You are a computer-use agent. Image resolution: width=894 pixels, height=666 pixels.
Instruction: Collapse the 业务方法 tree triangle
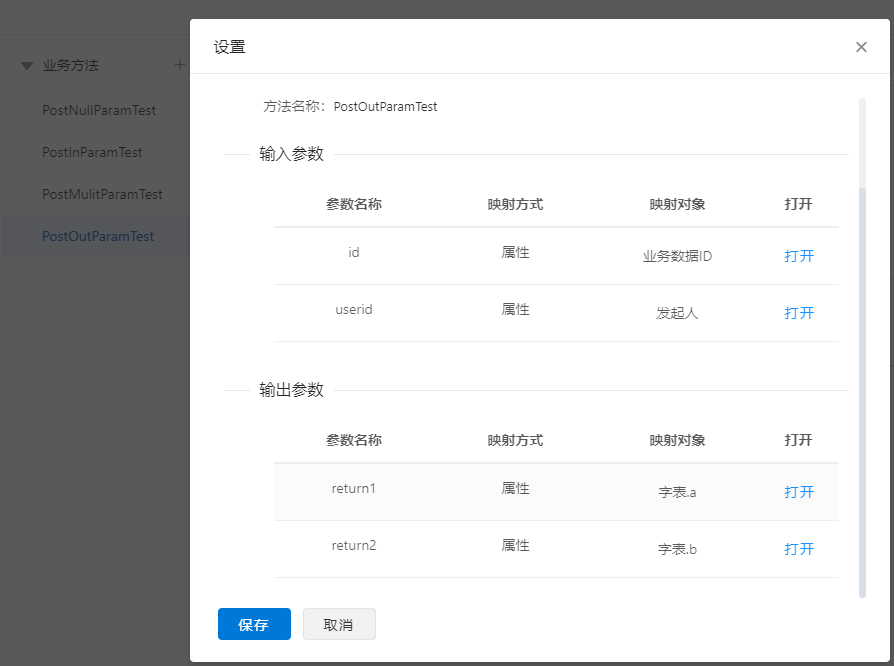pyautogui.click(x=27, y=66)
